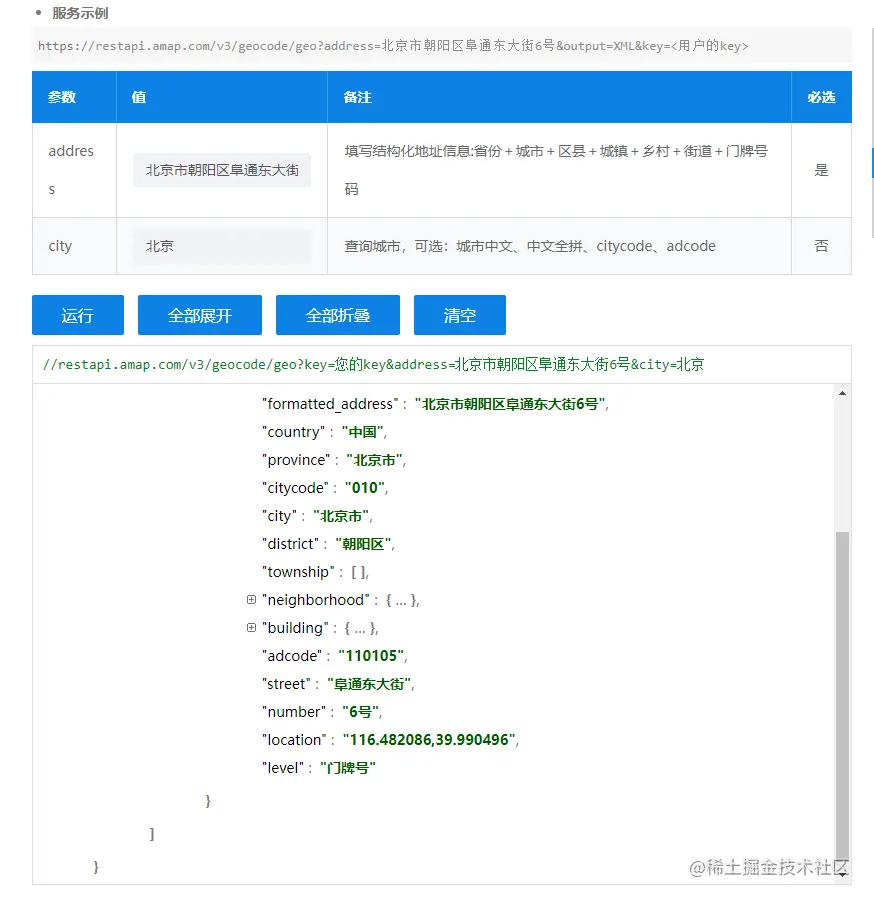Viewport: 874px width, 902px height.
Task: Click the "level" value 门牌号
Action: pyautogui.click(x=348, y=768)
